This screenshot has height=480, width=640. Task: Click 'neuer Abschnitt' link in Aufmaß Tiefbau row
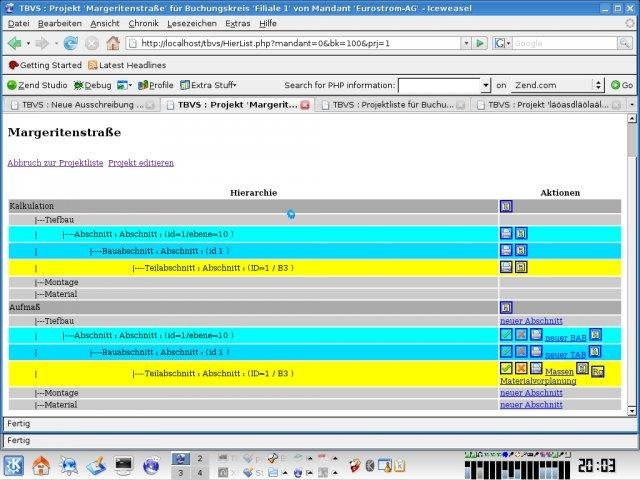pyautogui.click(x=531, y=321)
